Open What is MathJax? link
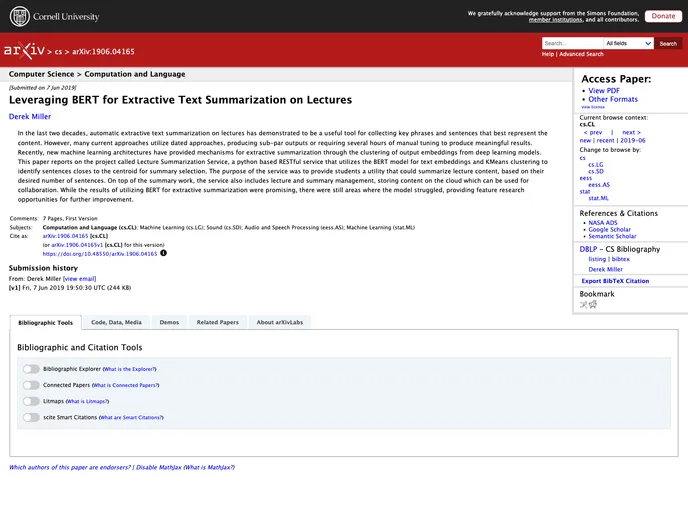This screenshot has height=512, width=688. click(x=209, y=467)
